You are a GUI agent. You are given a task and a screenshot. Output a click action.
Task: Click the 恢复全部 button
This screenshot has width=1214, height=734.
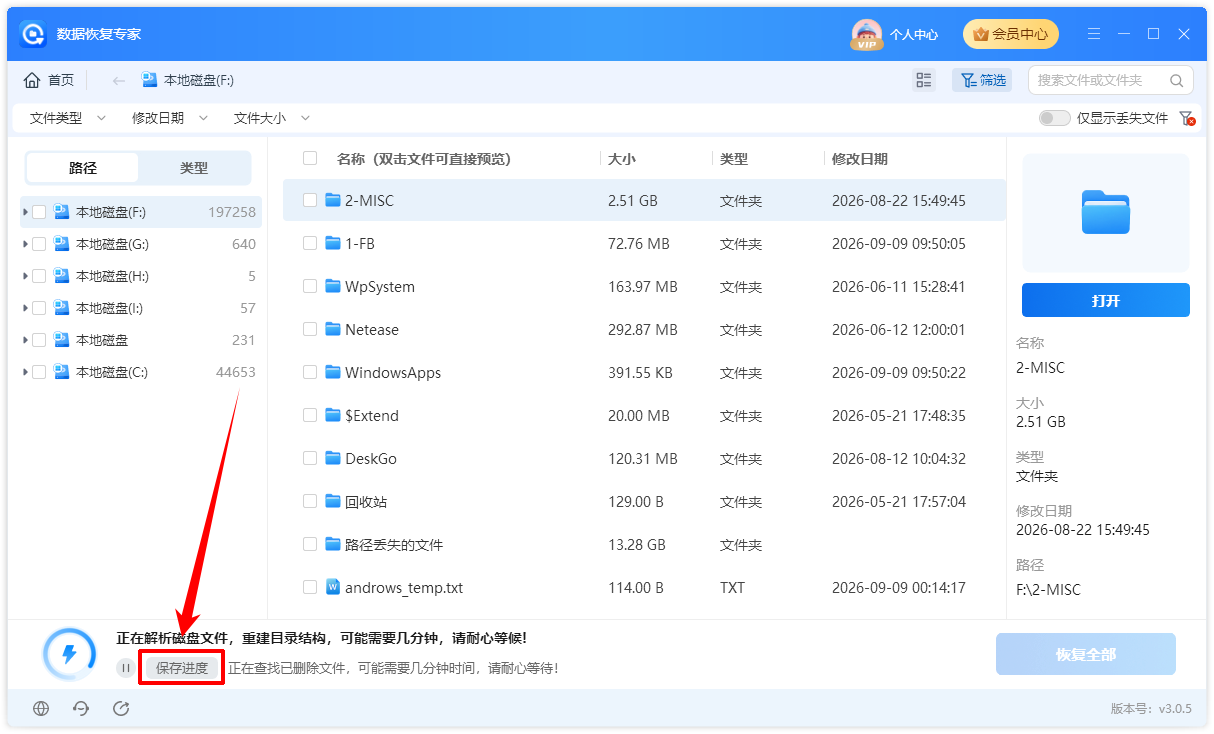(1086, 655)
